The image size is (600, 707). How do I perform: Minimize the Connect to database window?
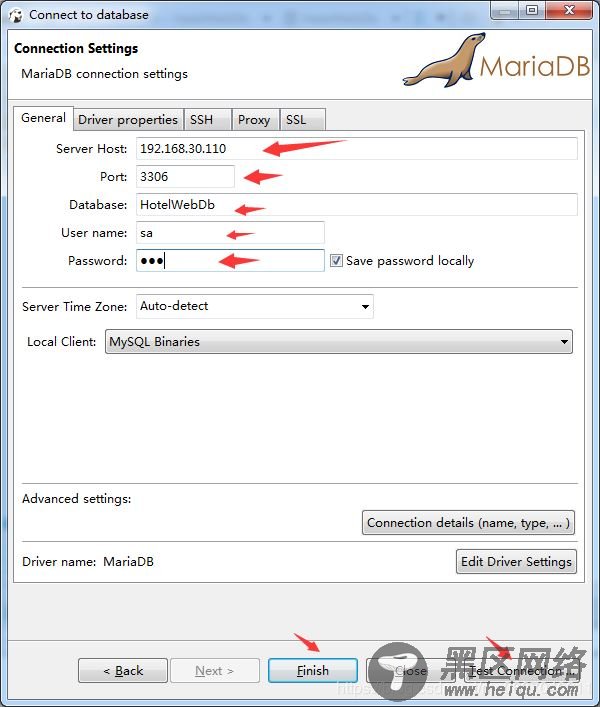coord(505,11)
